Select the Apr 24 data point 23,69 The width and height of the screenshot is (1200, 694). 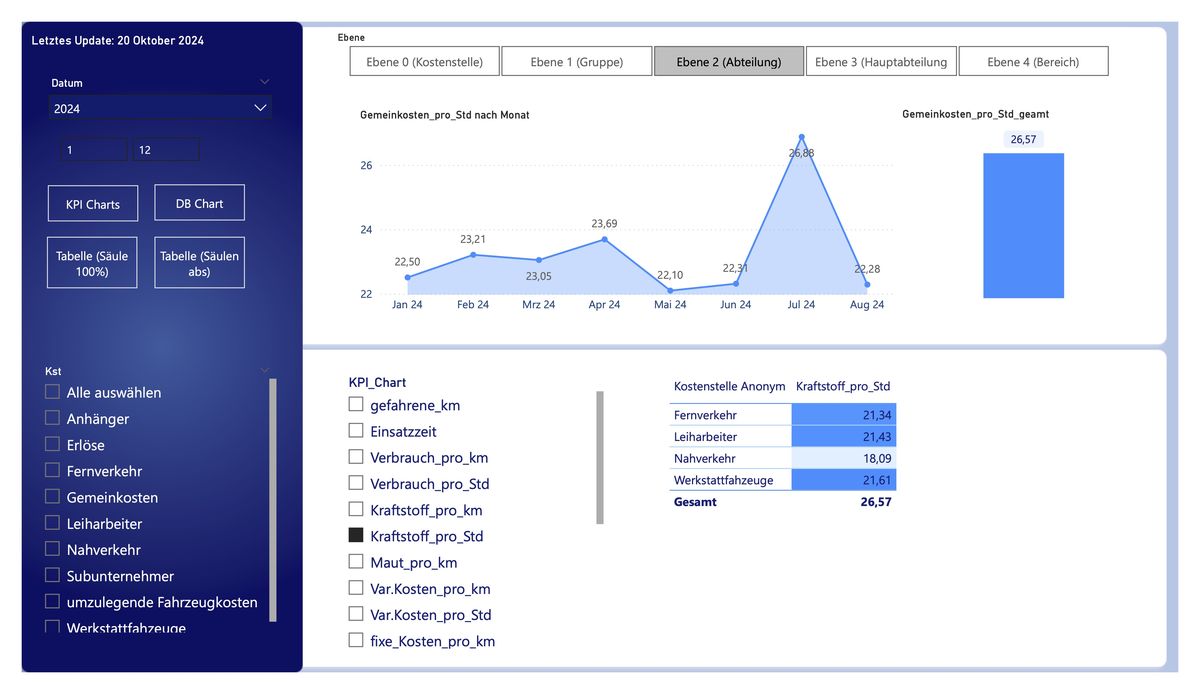tap(604, 239)
